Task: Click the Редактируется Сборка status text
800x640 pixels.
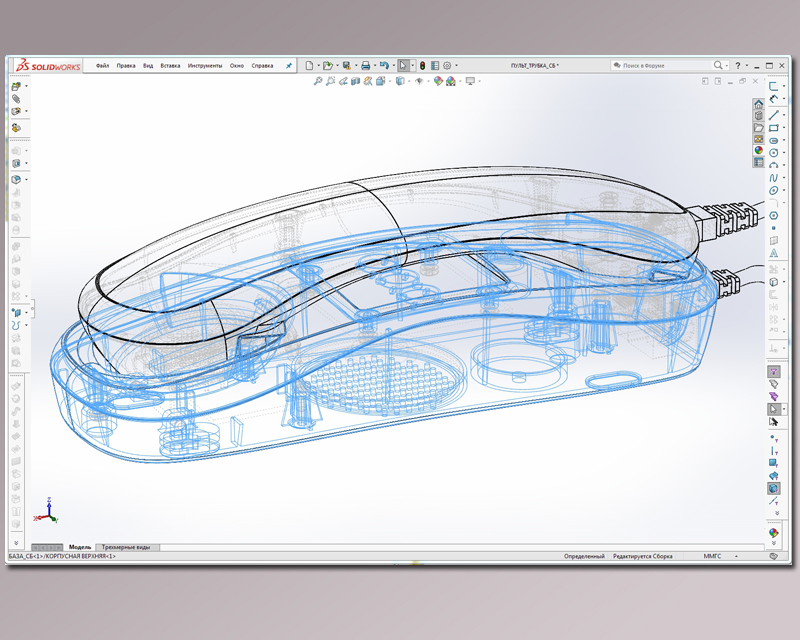Action: point(642,556)
